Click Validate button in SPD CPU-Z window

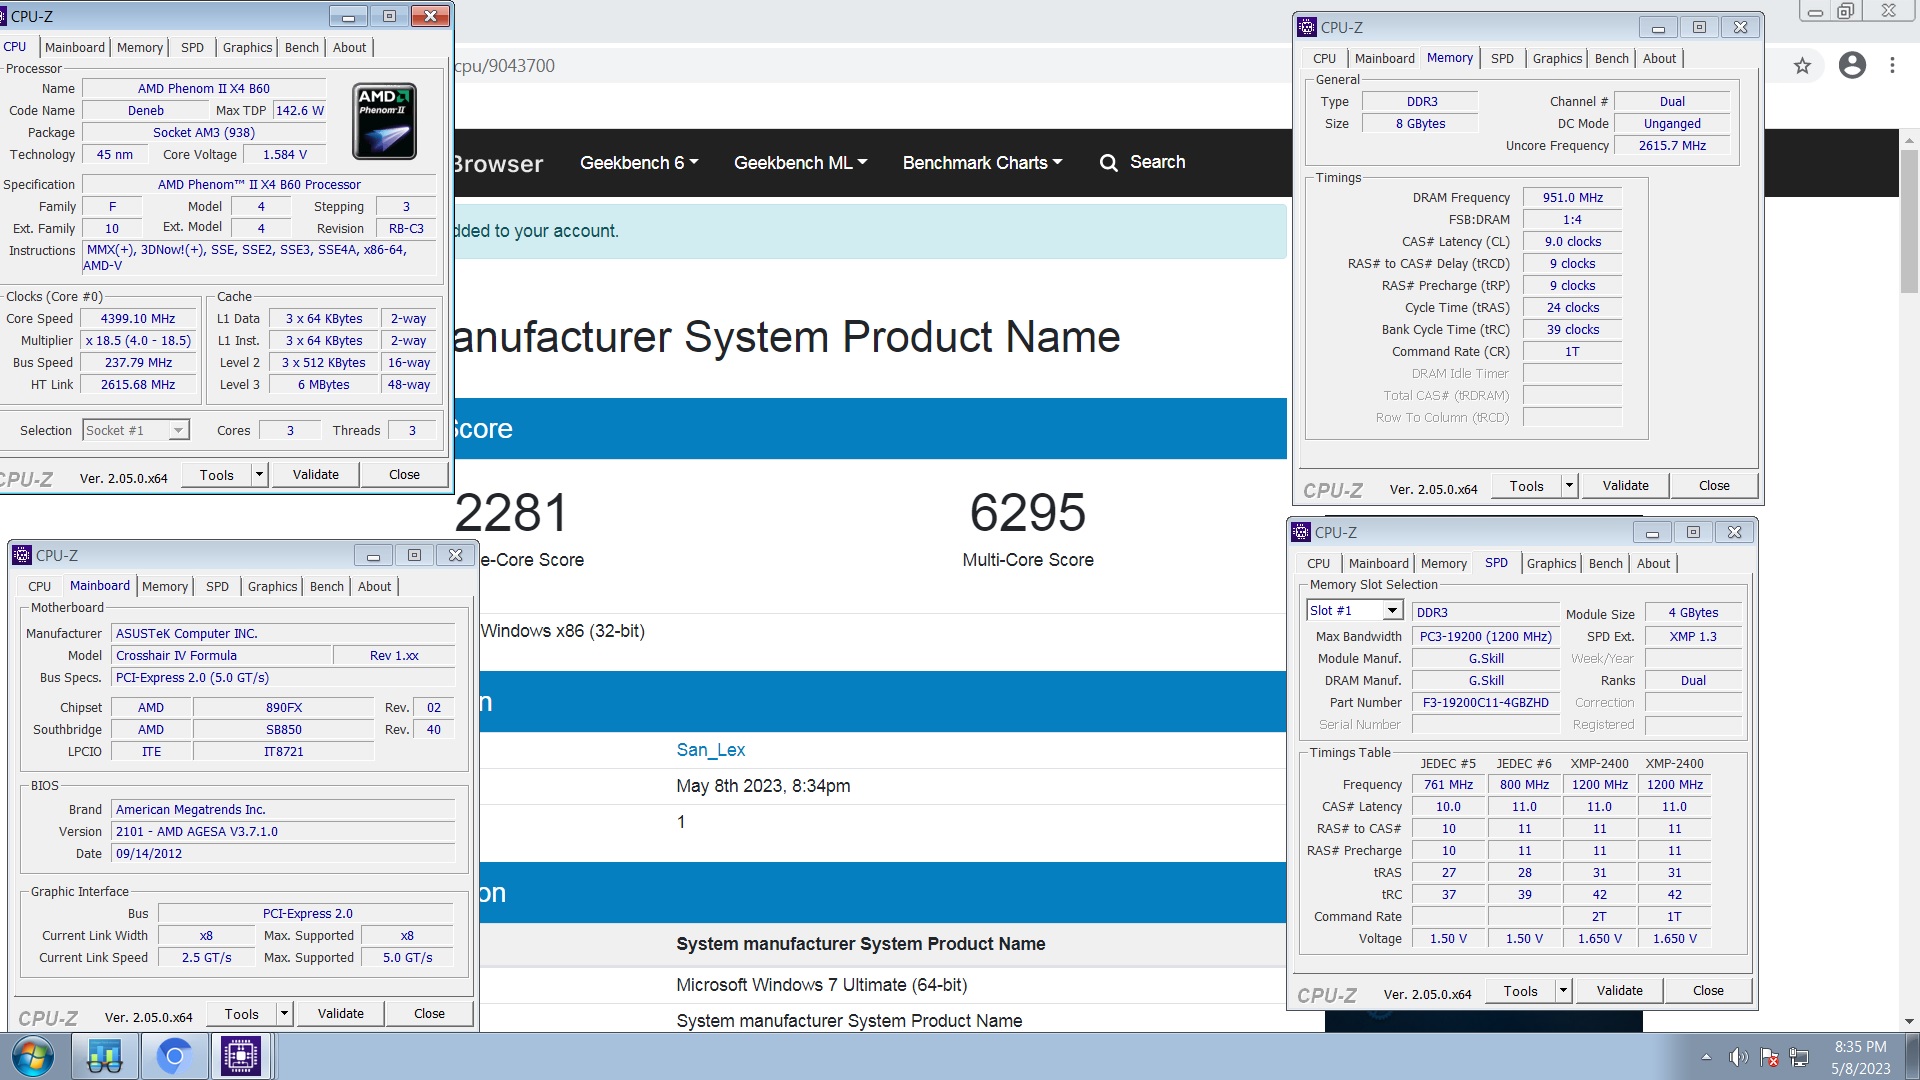tap(1619, 991)
